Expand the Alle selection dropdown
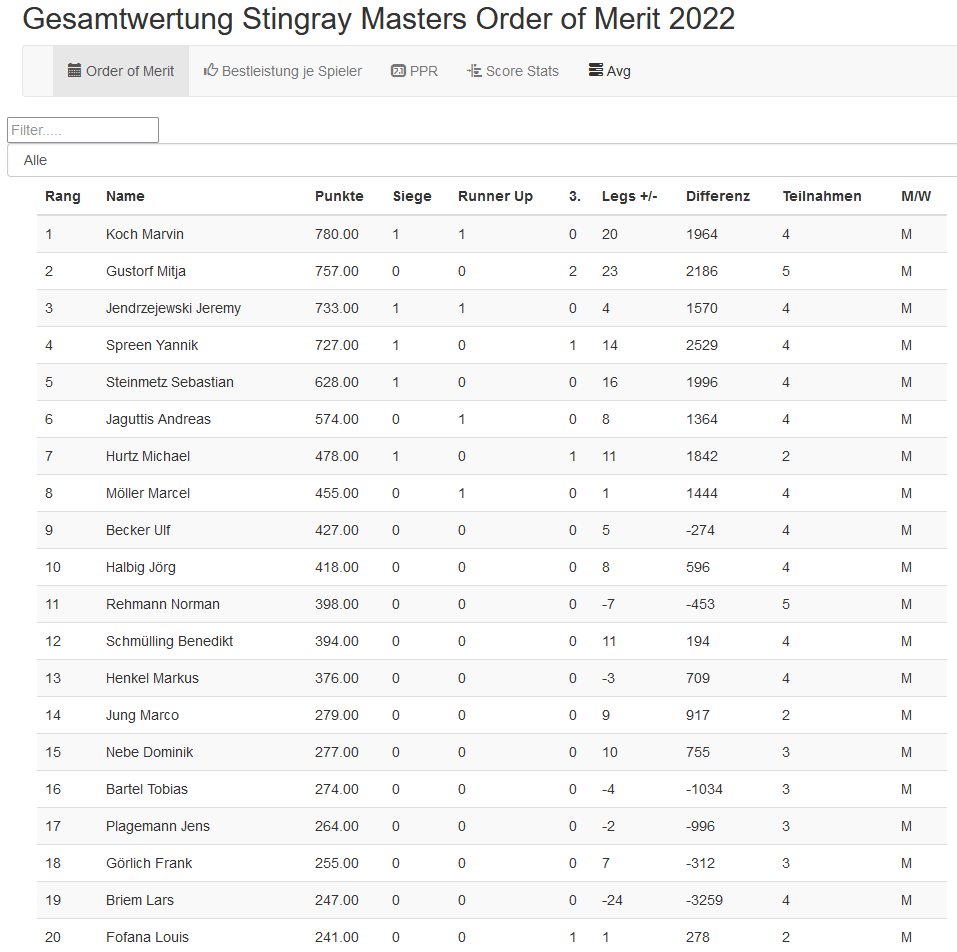The height and width of the screenshot is (952, 957). (x=480, y=160)
